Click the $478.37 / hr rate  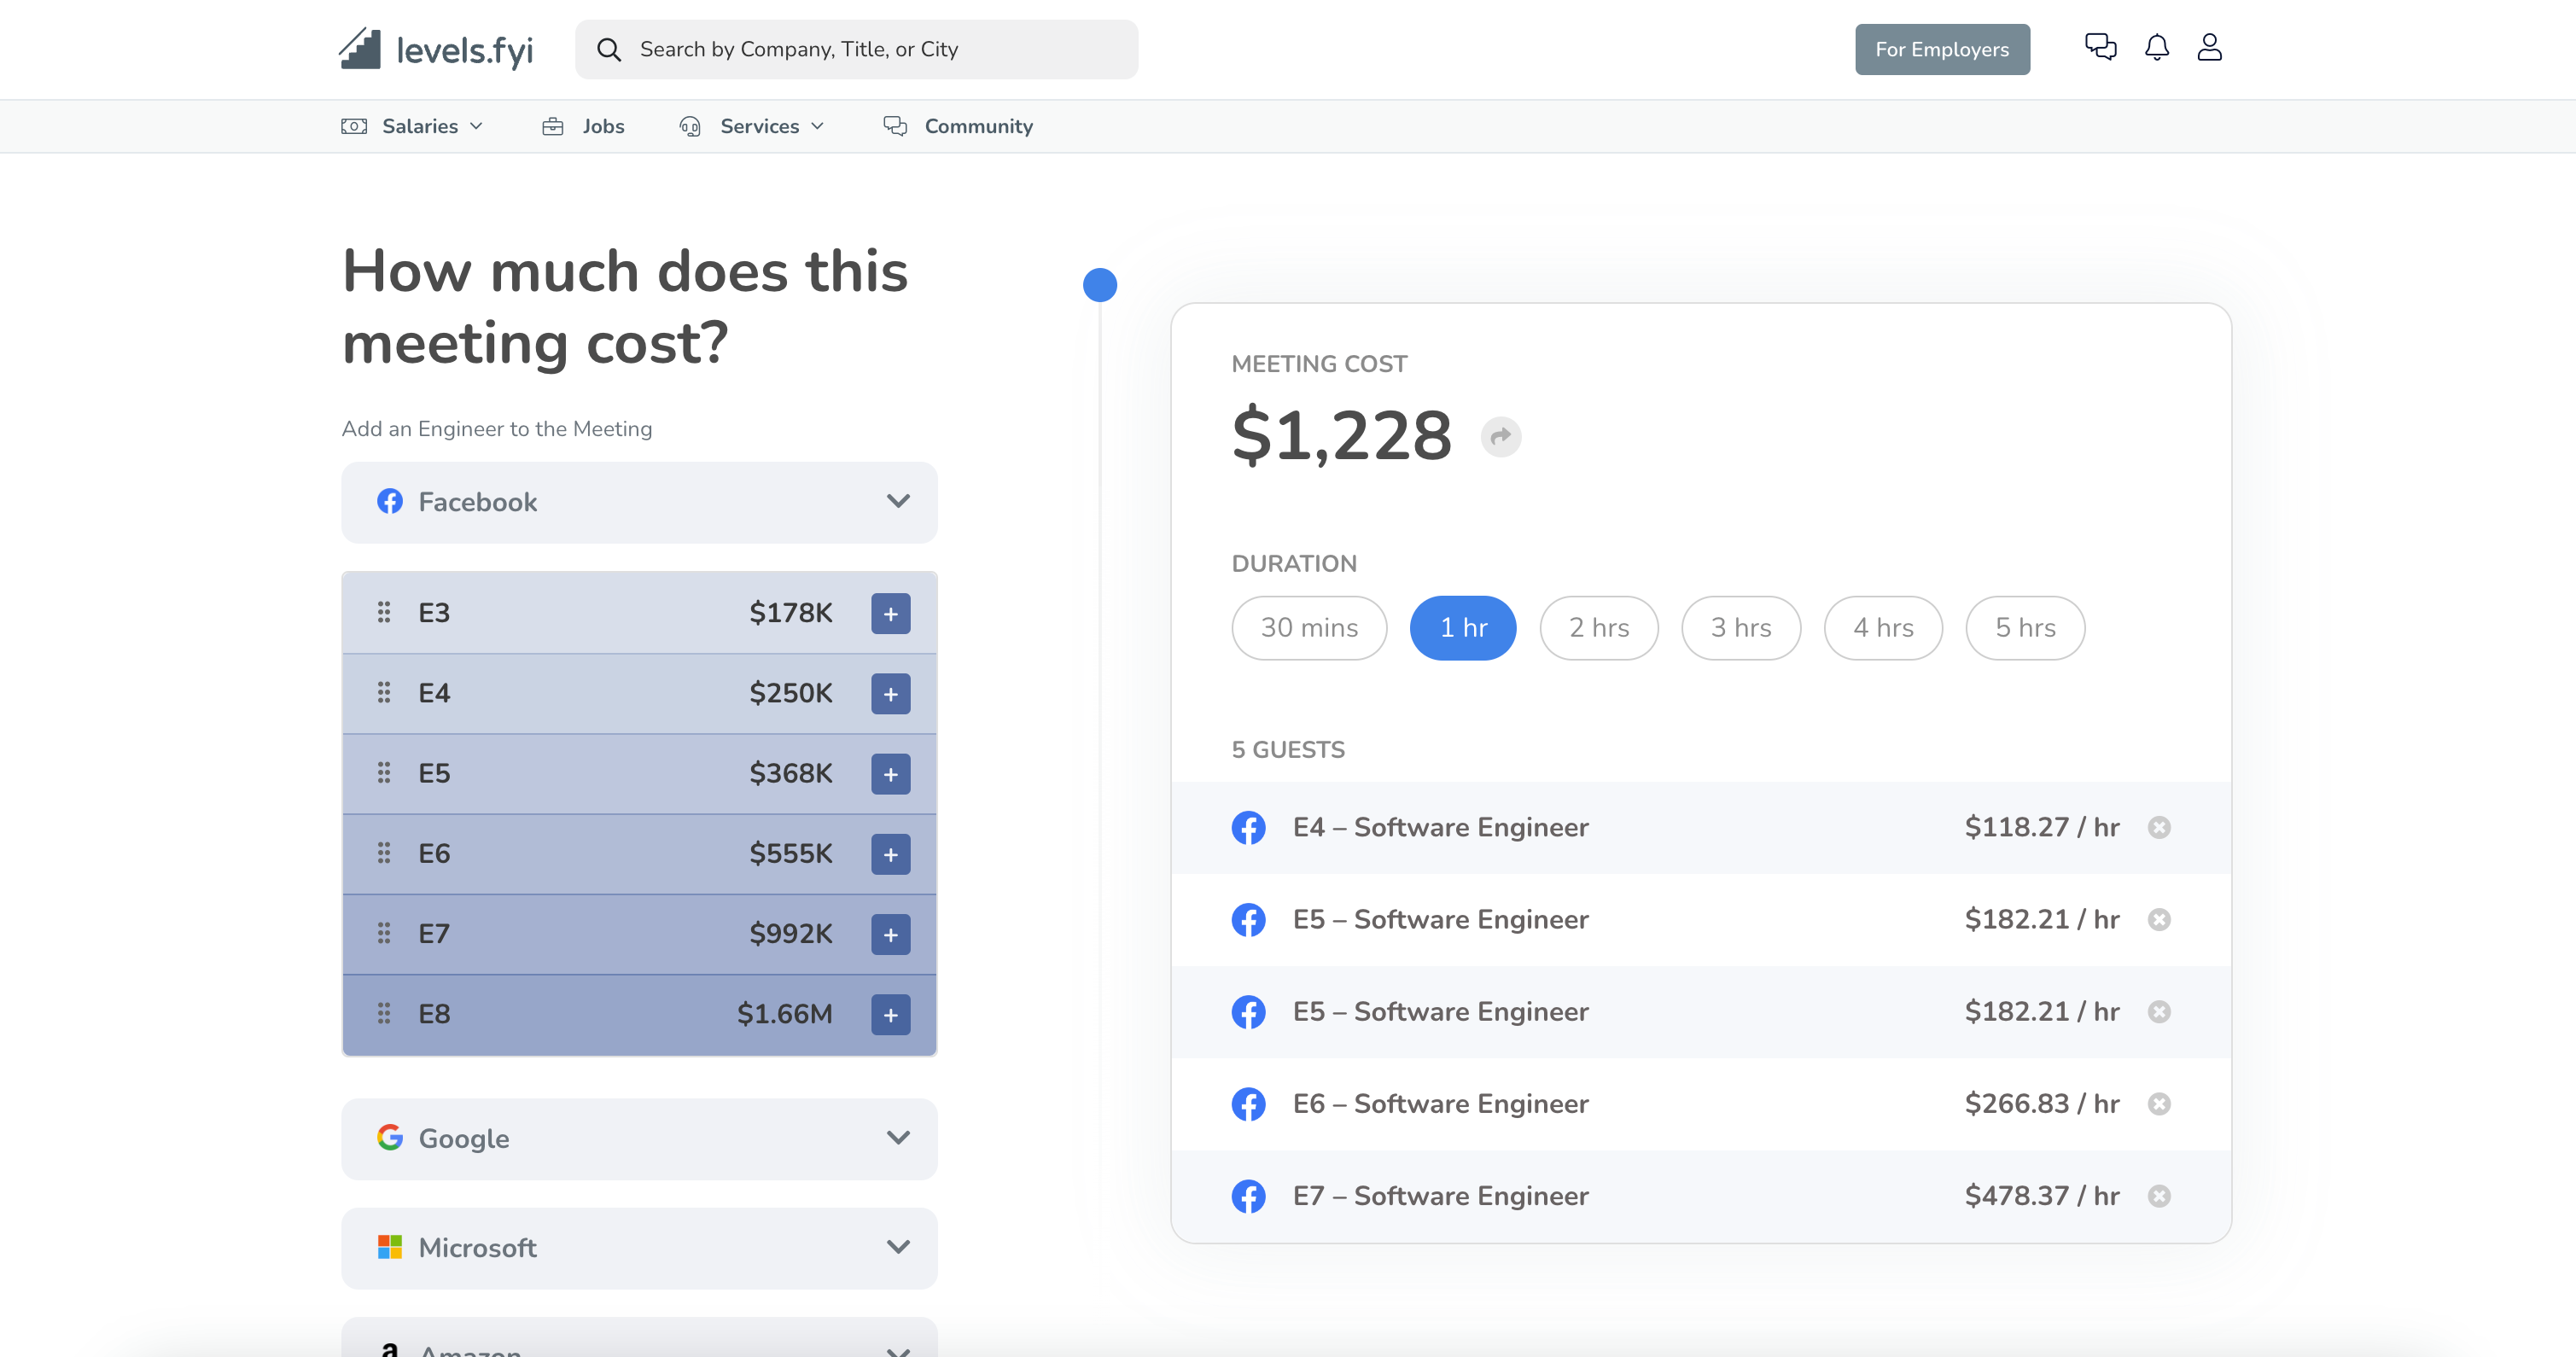pyautogui.click(x=2041, y=1196)
